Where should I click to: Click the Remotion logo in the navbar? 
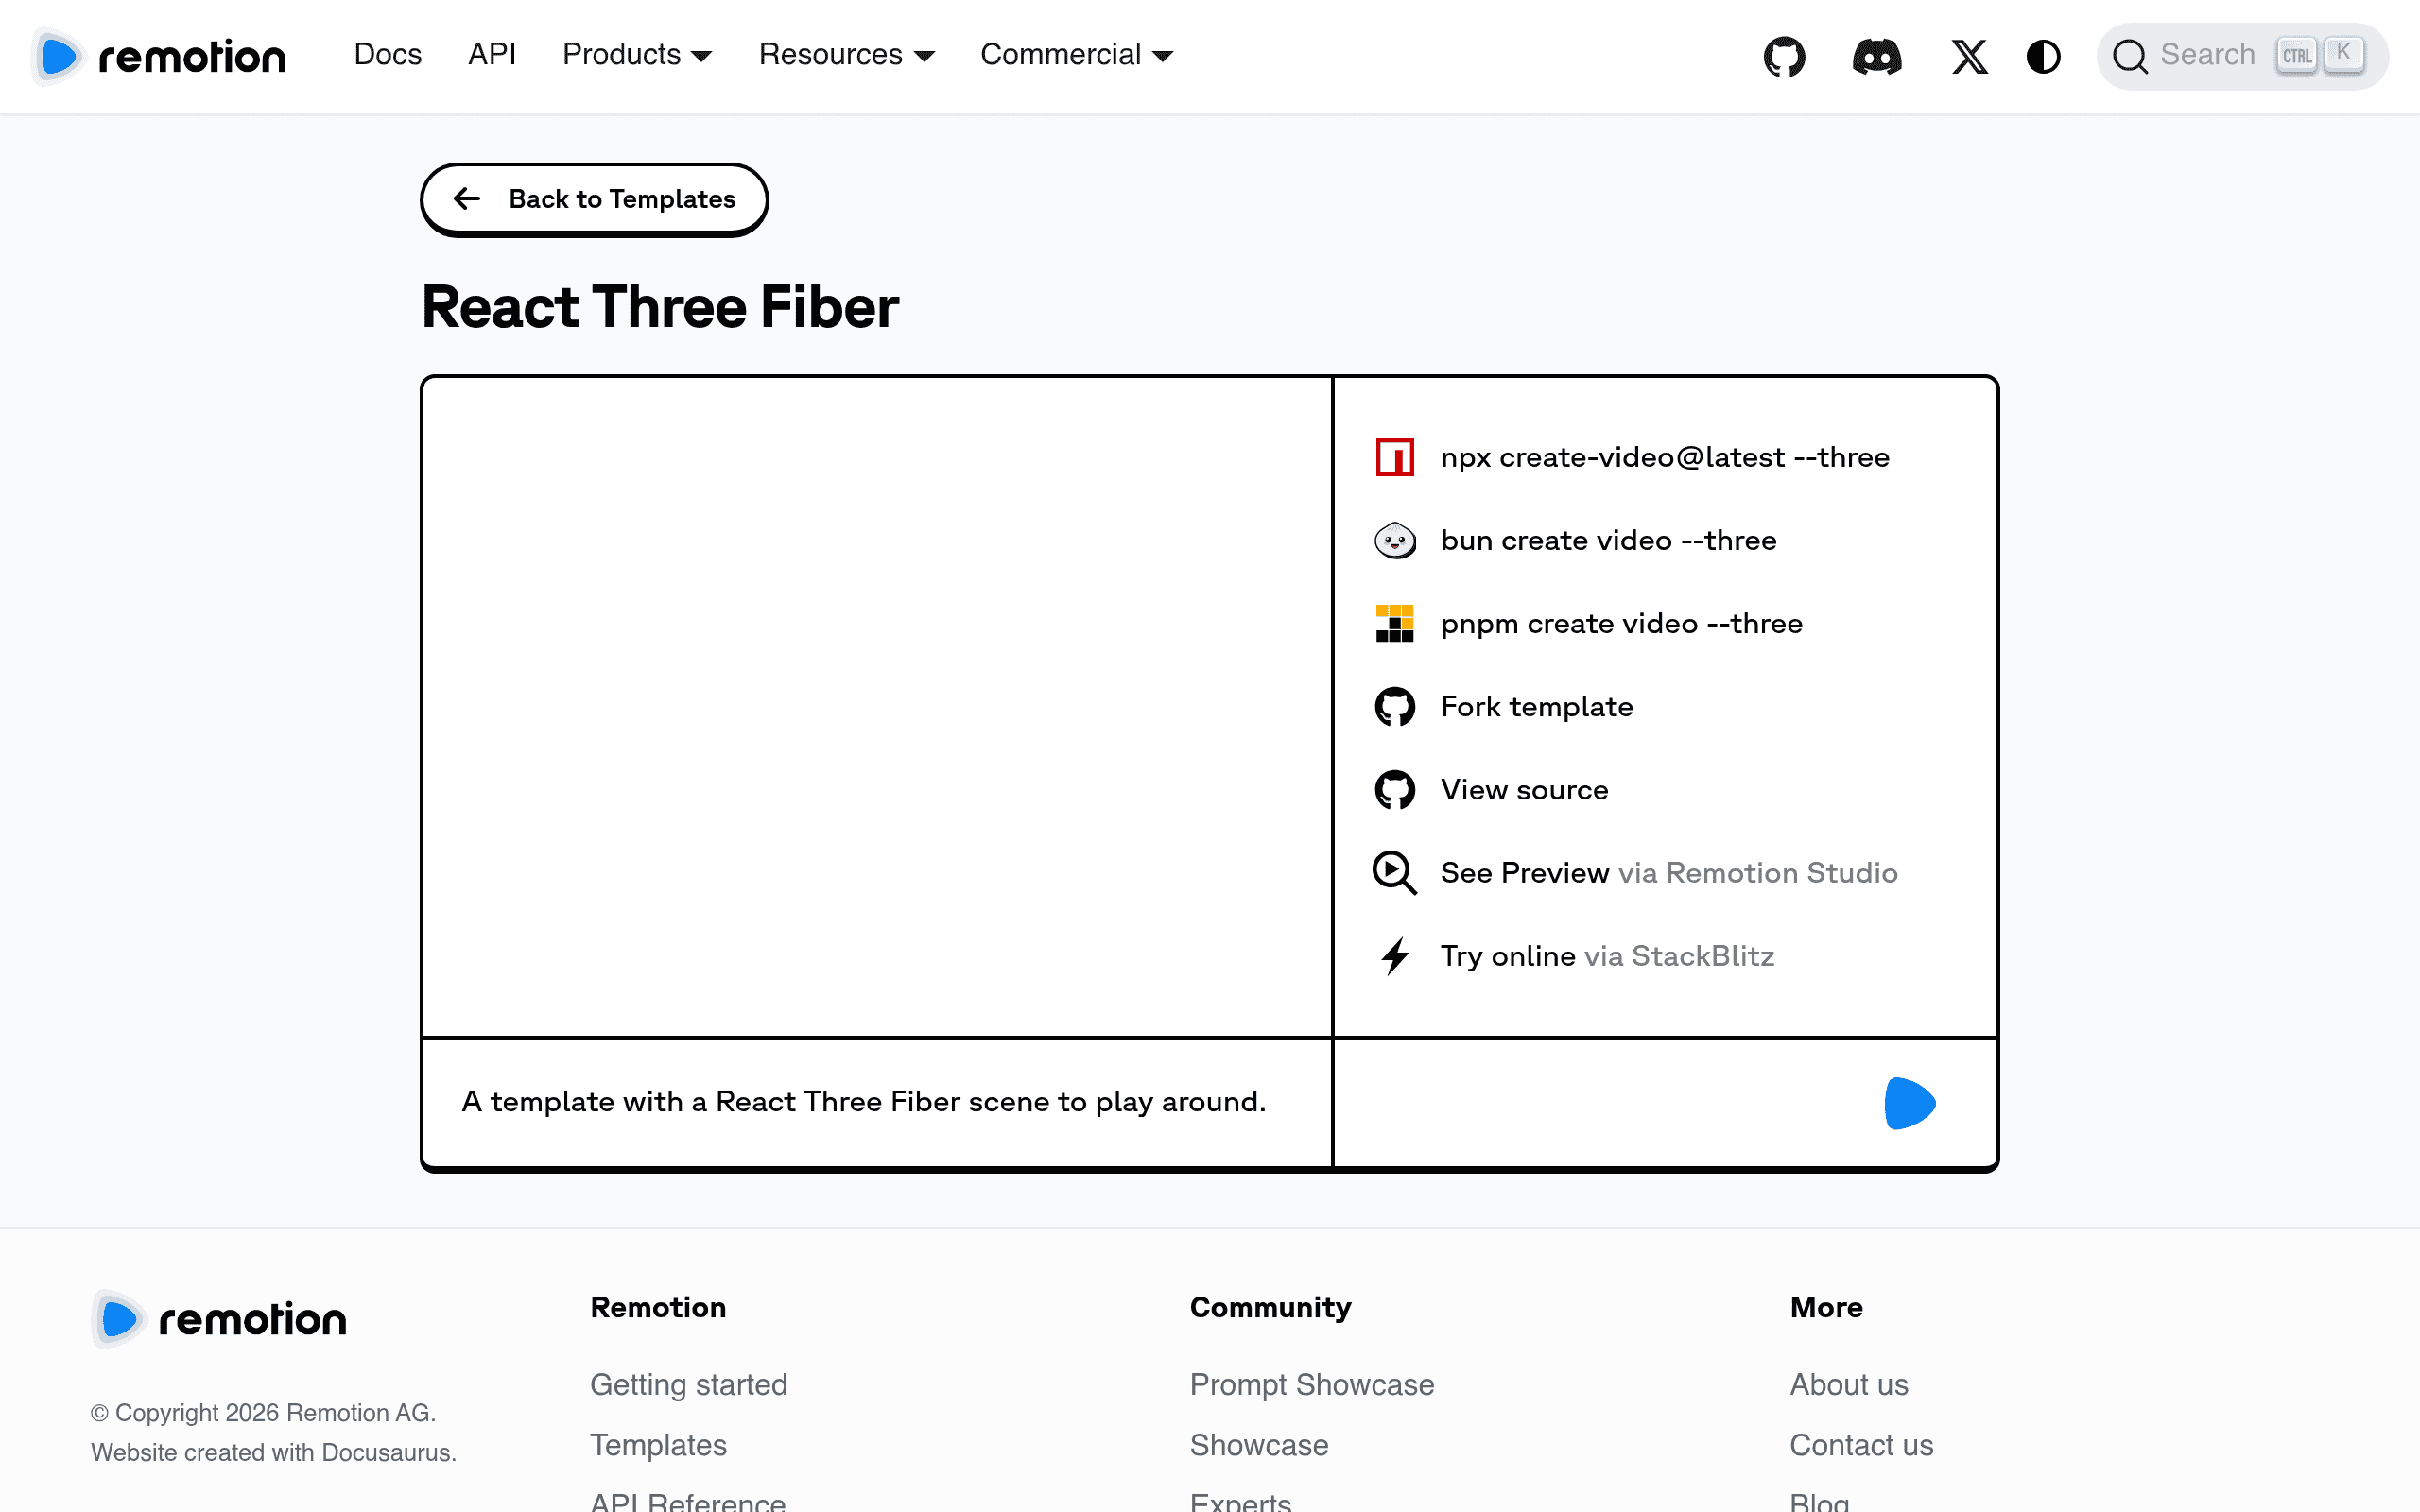pyautogui.click(x=160, y=56)
